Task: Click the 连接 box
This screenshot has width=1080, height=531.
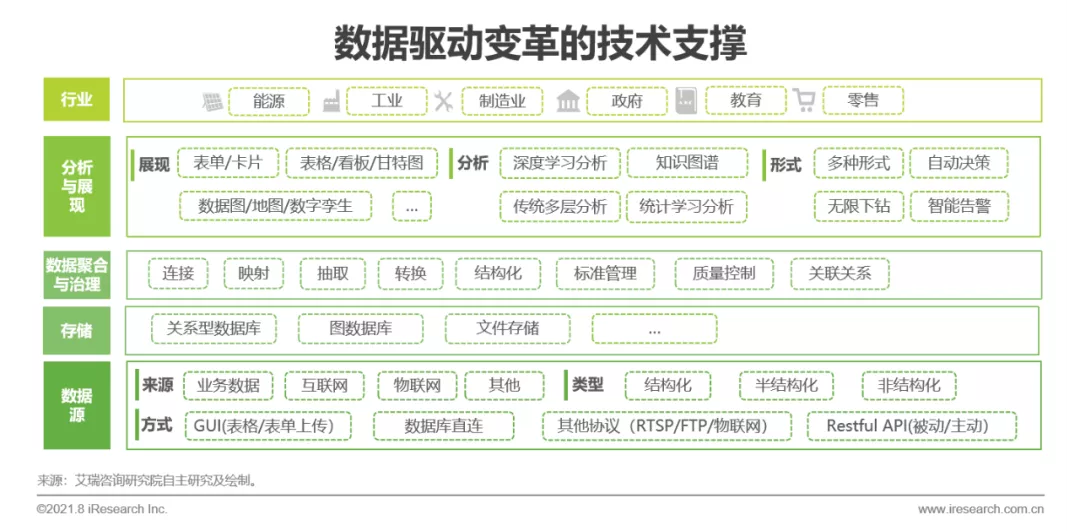Action: click(x=178, y=273)
